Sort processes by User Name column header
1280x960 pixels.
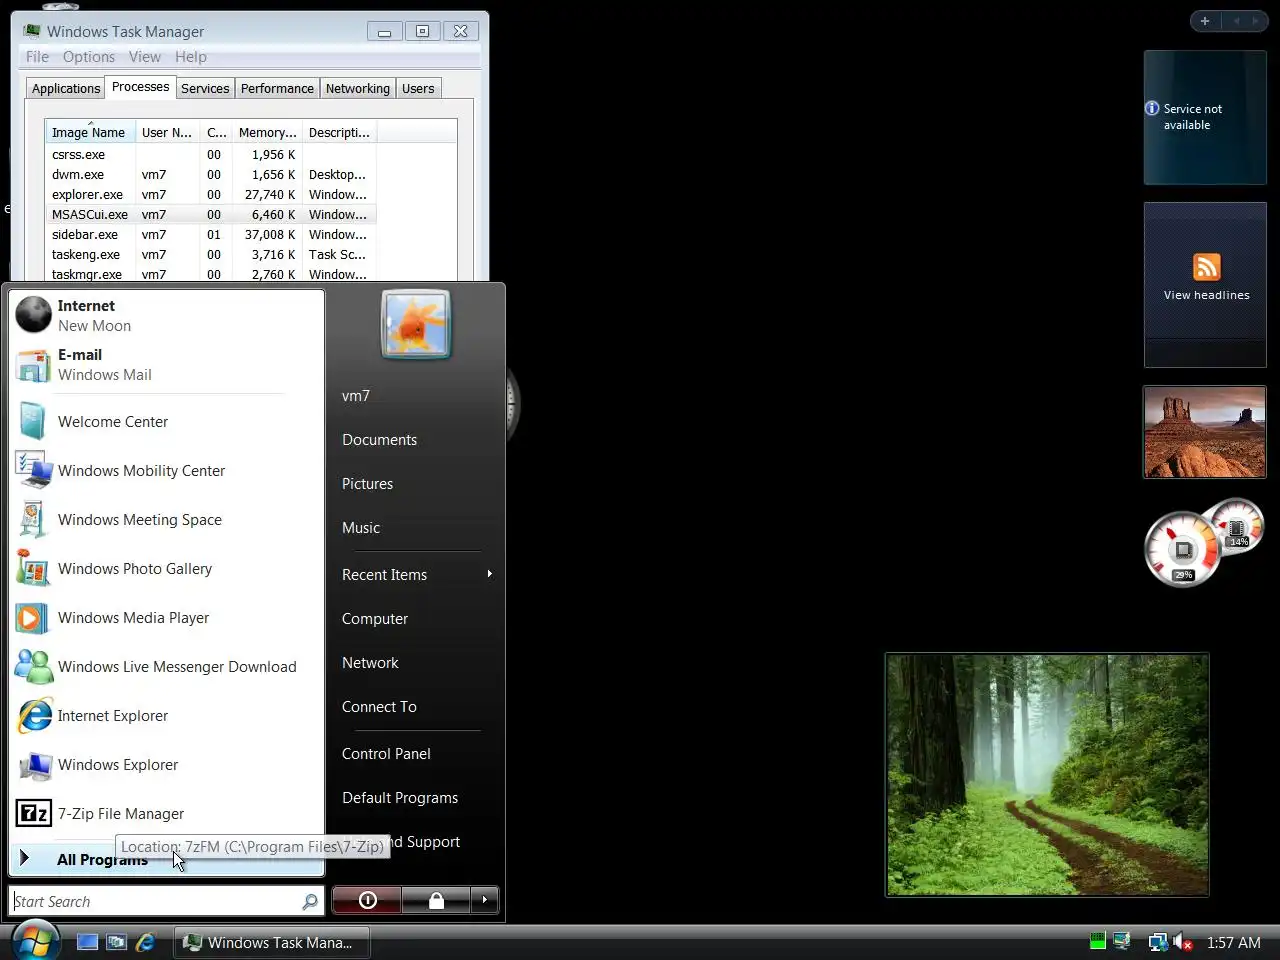pos(167,132)
